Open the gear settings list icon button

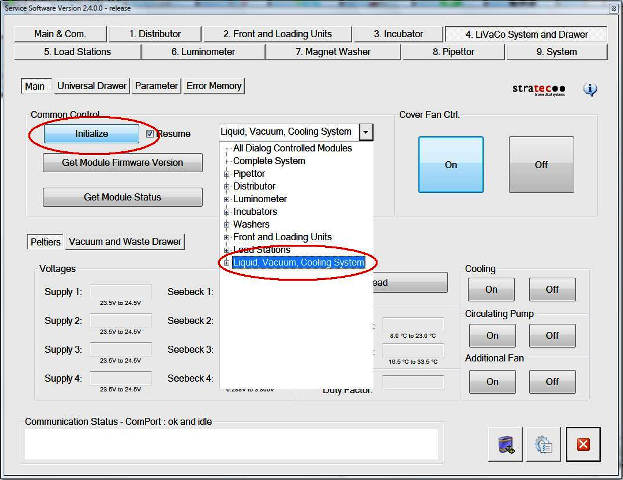tap(544, 444)
